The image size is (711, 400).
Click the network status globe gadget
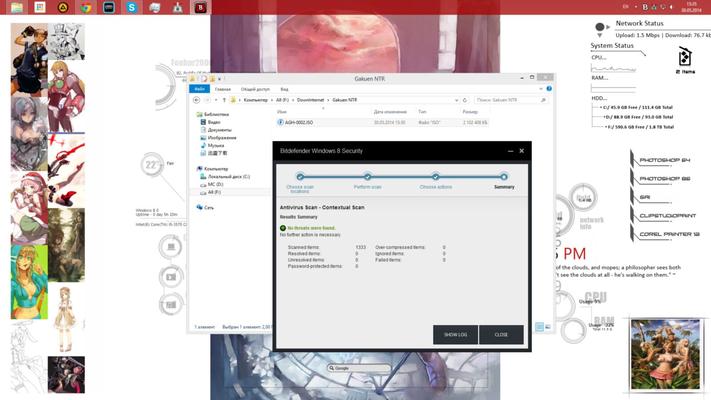(599, 27)
